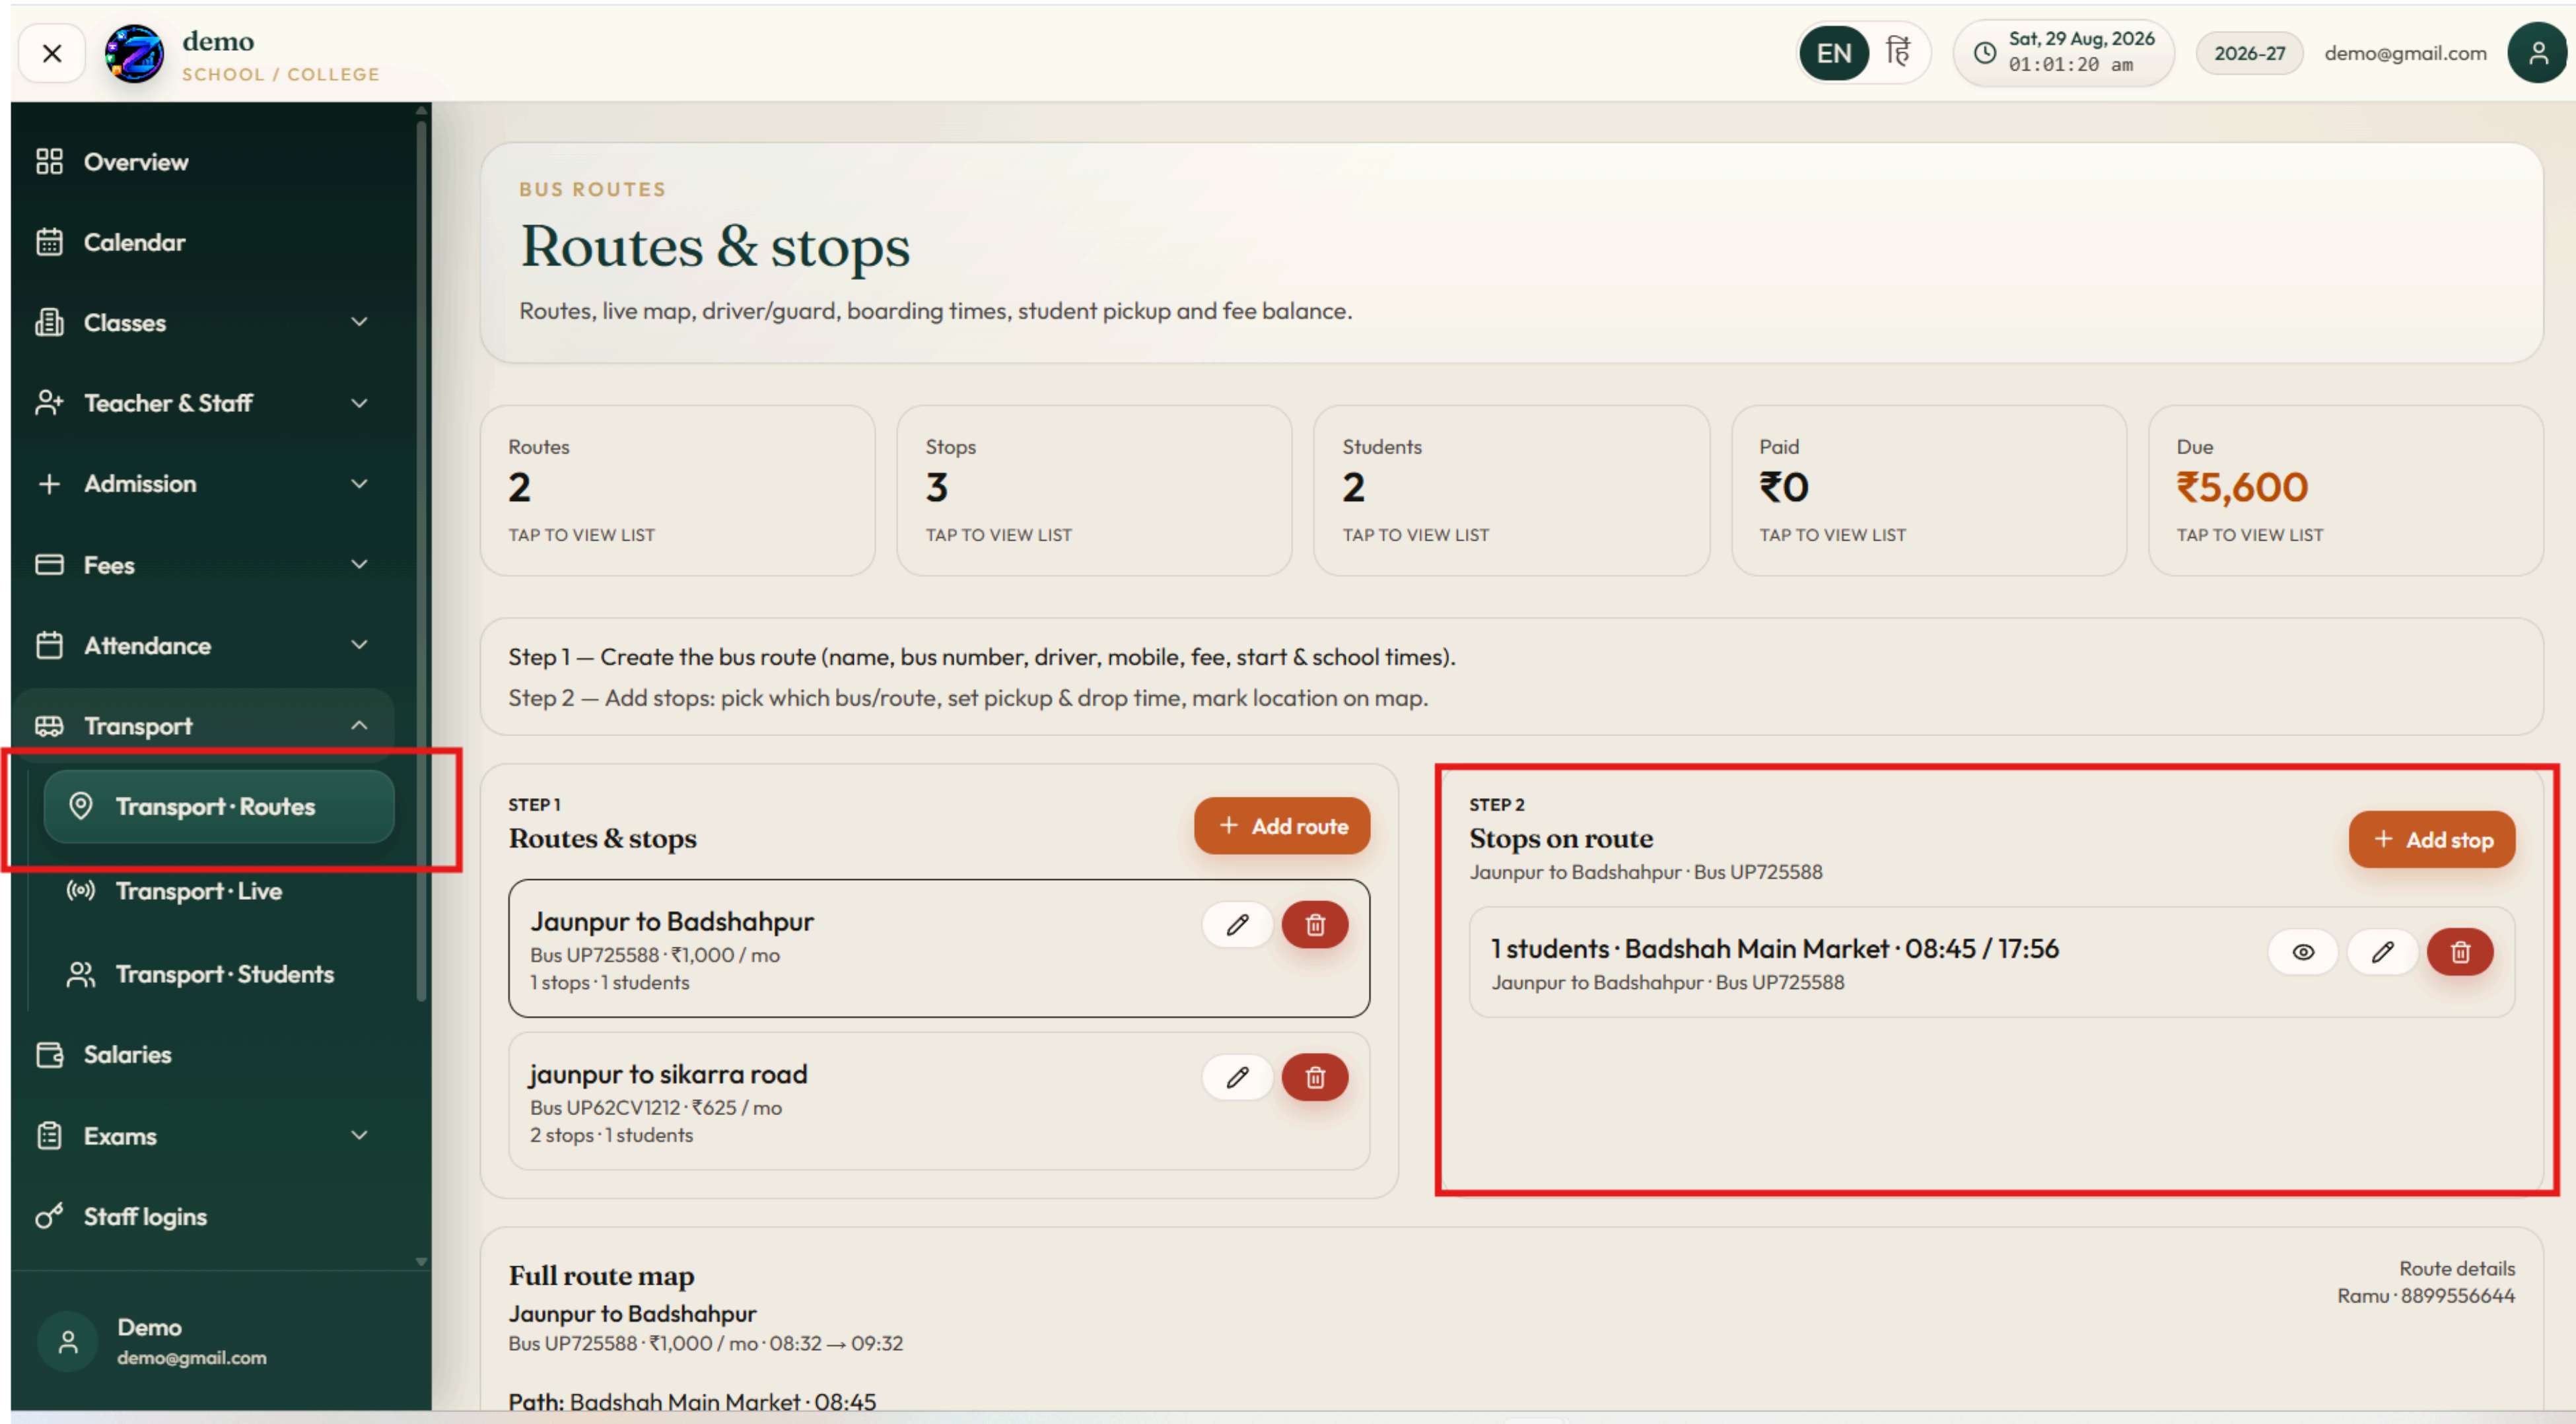Click the clock icon beside the date
This screenshot has height=1424, width=2576.
pyautogui.click(x=1984, y=53)
